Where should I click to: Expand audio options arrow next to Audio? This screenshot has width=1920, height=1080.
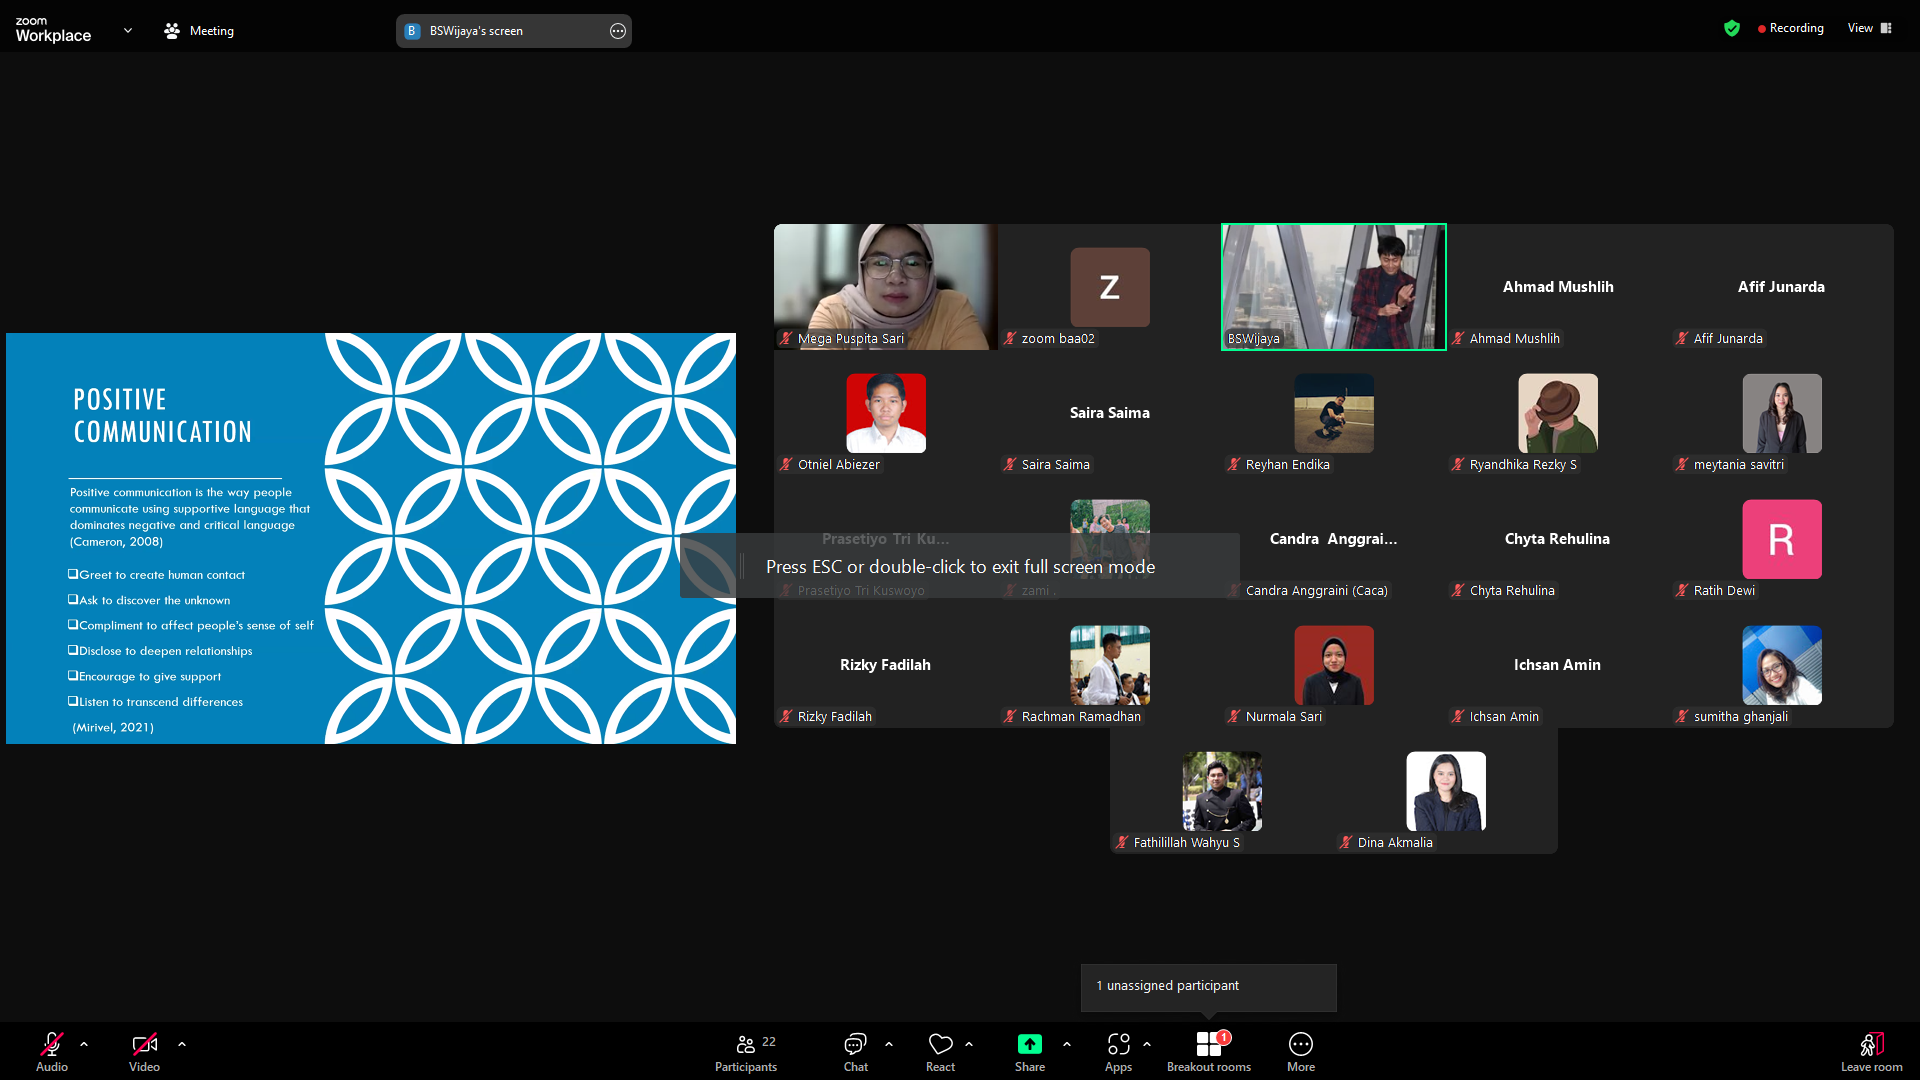pos(84,1044)
